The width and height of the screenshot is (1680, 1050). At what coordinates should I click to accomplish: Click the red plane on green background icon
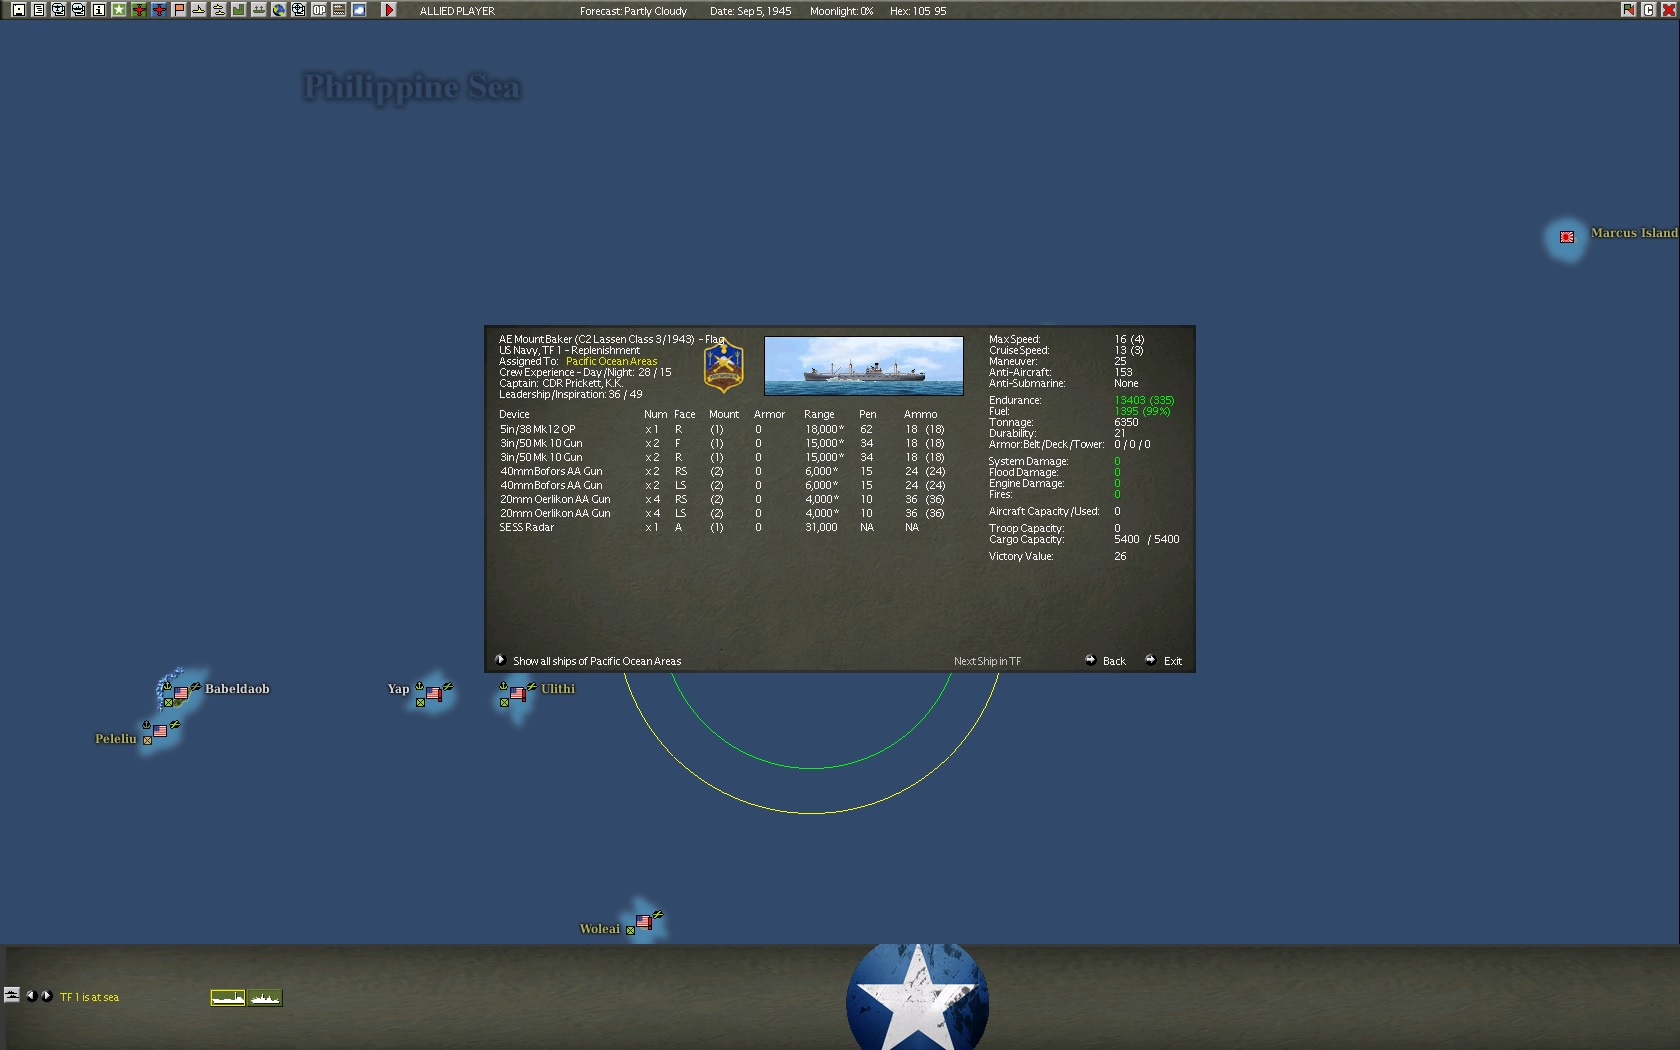138,10
